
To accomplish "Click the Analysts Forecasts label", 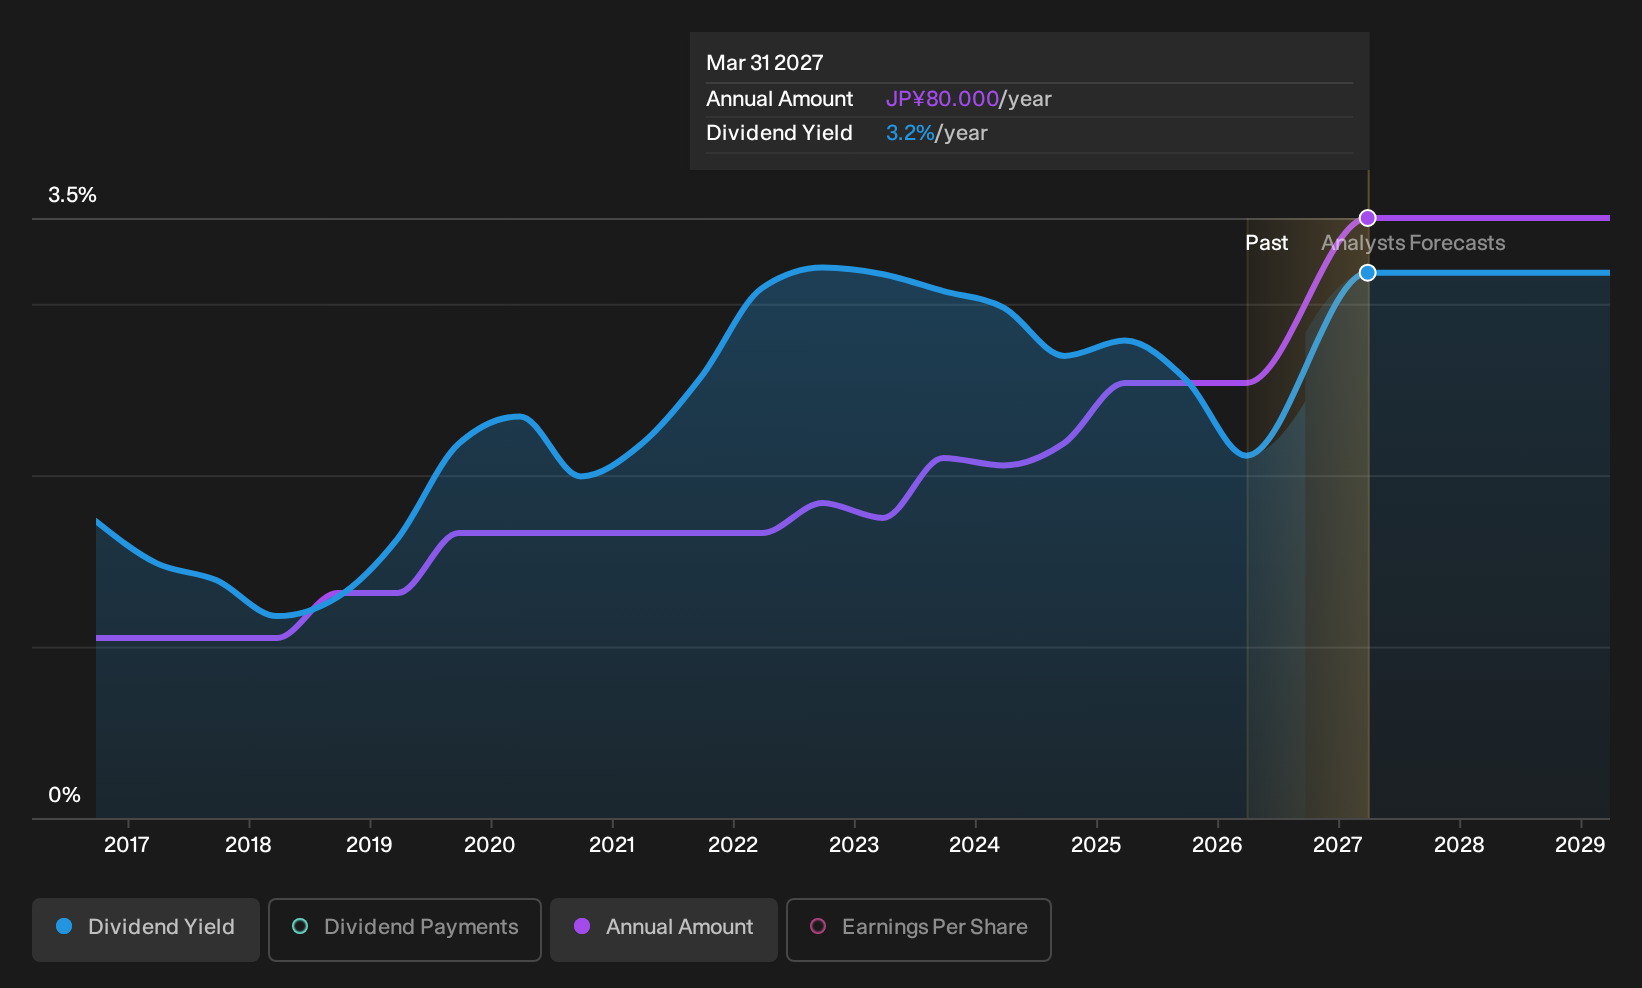I will click(1413, 243).
